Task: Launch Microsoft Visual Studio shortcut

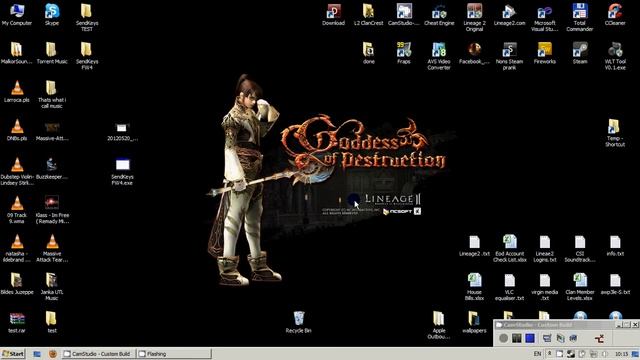Action: point(544,17)
